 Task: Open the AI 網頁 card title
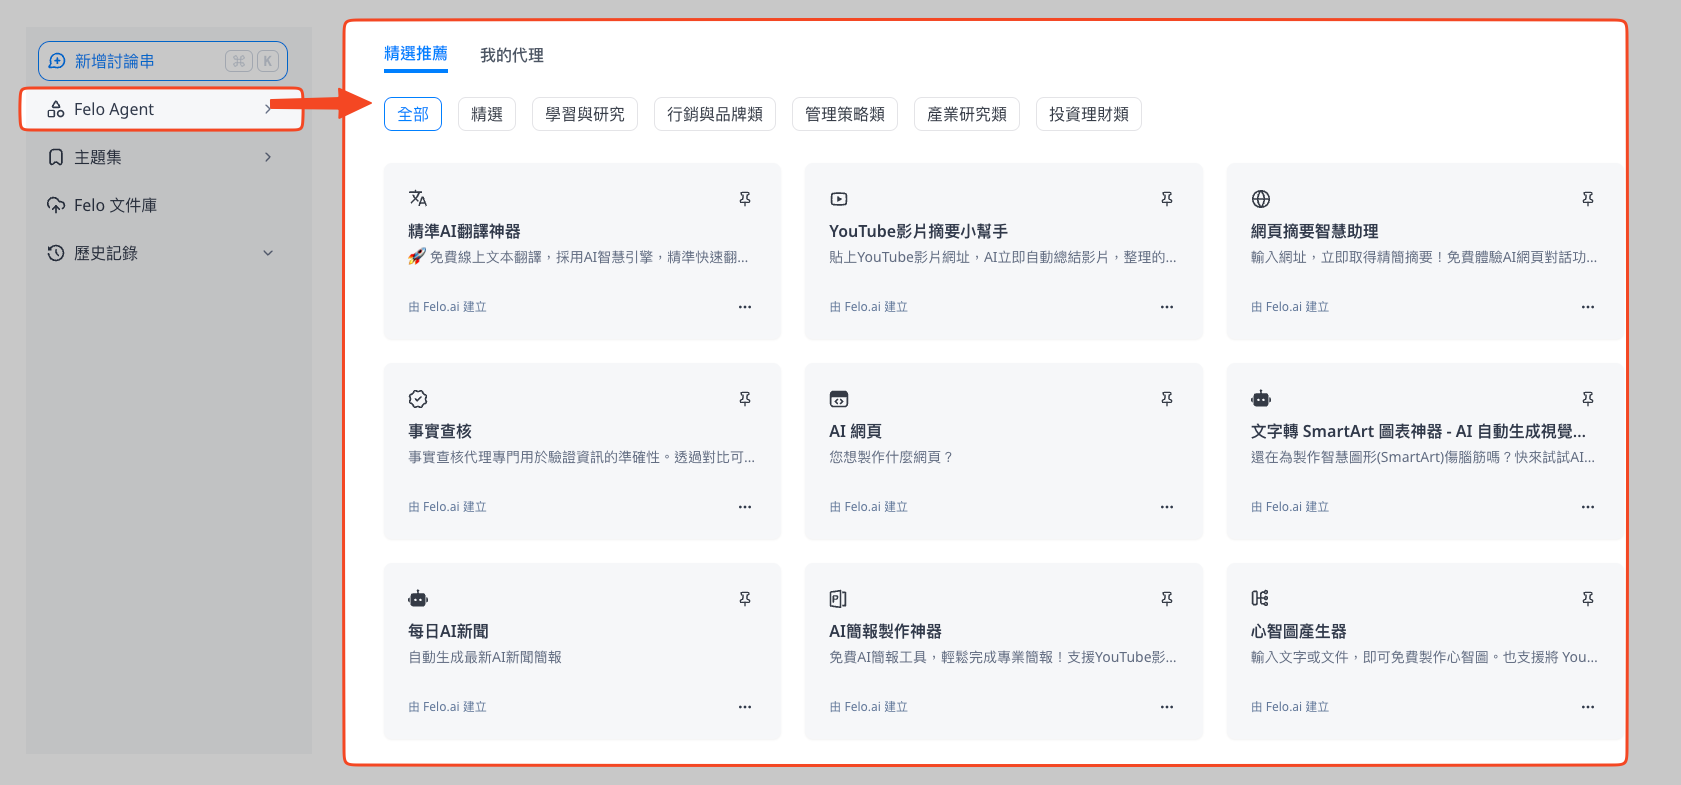pyautogui.click(x=855, y=431)
